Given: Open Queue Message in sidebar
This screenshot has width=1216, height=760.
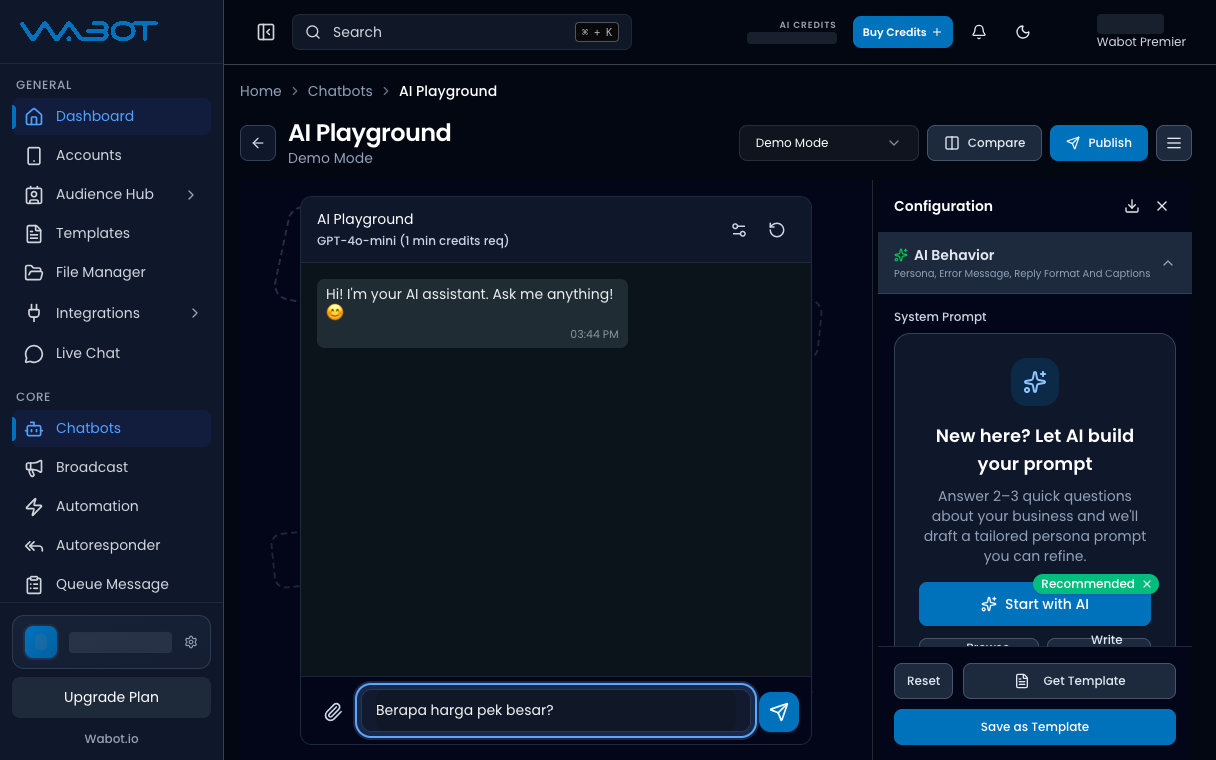Looking at the screenshot, I should pos(111,584).
